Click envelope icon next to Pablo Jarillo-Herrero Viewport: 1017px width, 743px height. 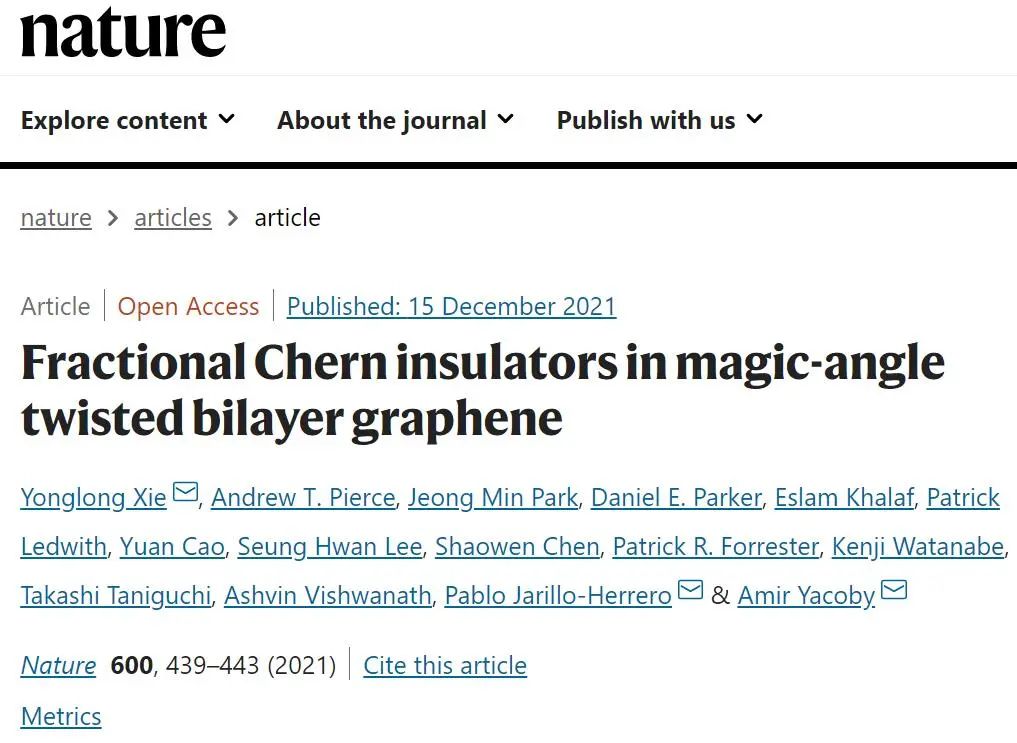(x=690, y=590)
